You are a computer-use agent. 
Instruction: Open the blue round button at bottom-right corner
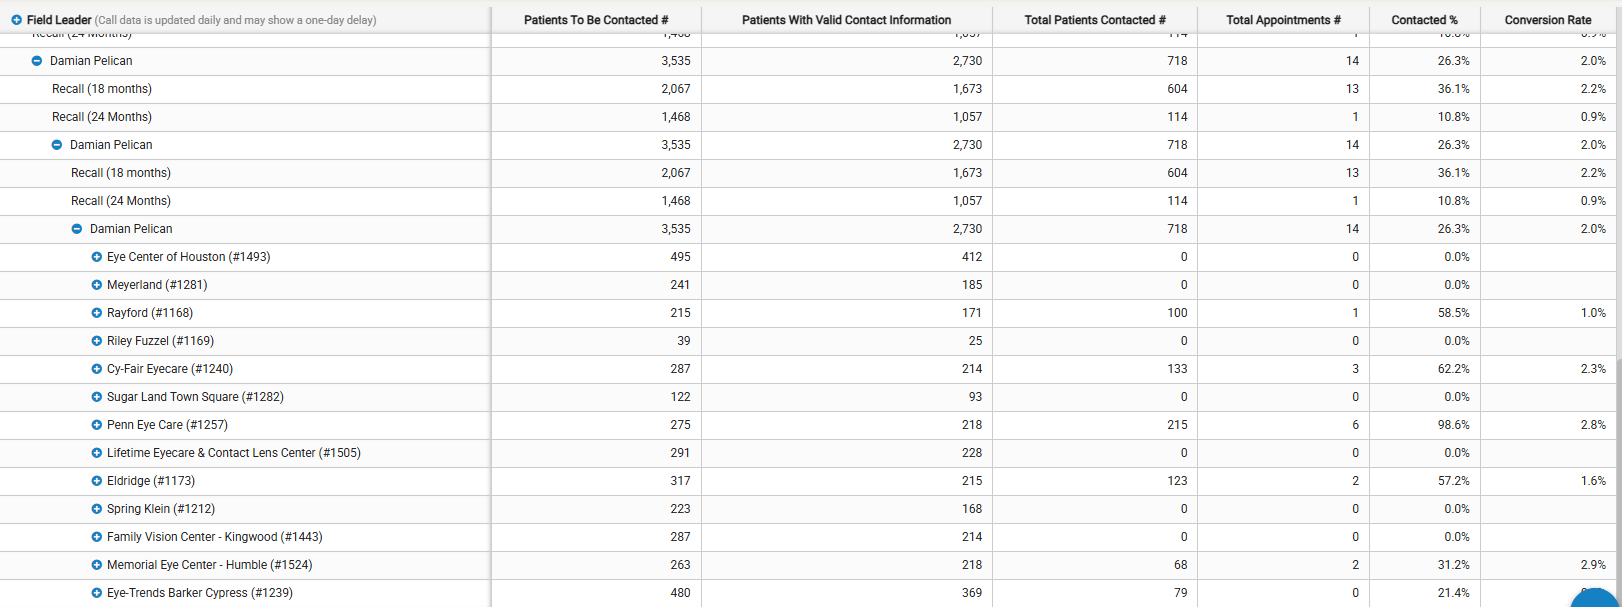[x=1597, y=597]
